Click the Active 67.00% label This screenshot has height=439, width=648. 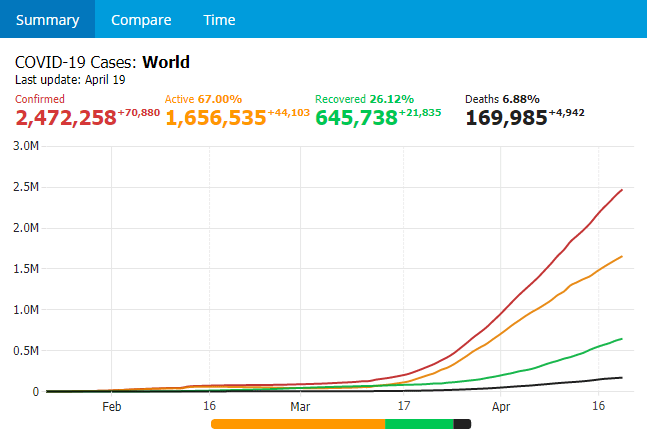[203, 99]
